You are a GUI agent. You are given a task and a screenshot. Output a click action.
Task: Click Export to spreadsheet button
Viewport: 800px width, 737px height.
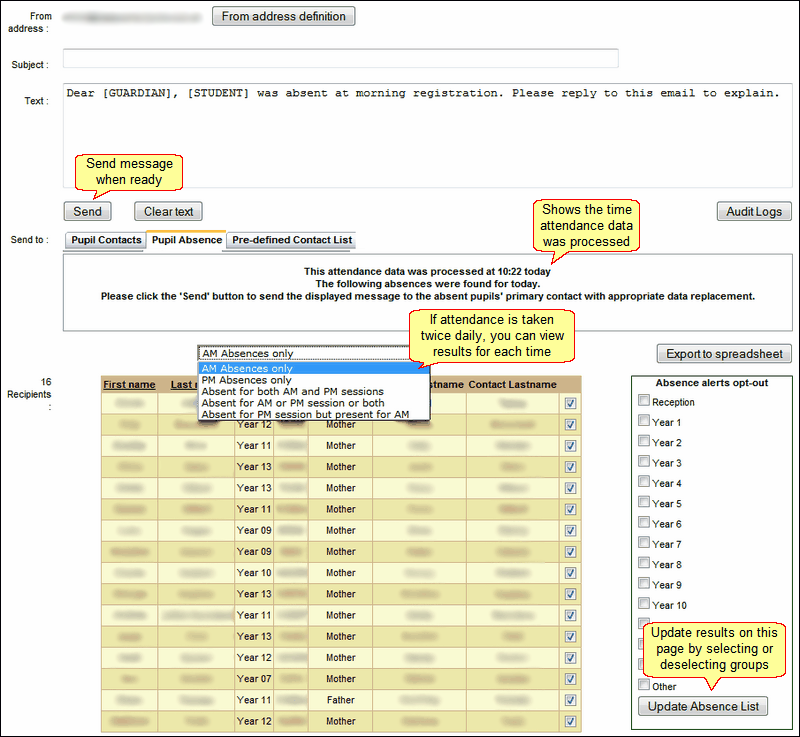pos(724,353)
